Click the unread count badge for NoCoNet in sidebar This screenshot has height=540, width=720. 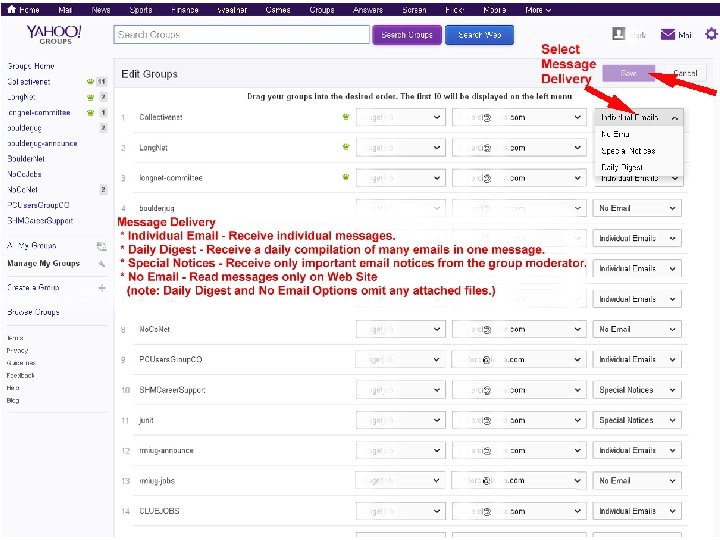(103, 189)
